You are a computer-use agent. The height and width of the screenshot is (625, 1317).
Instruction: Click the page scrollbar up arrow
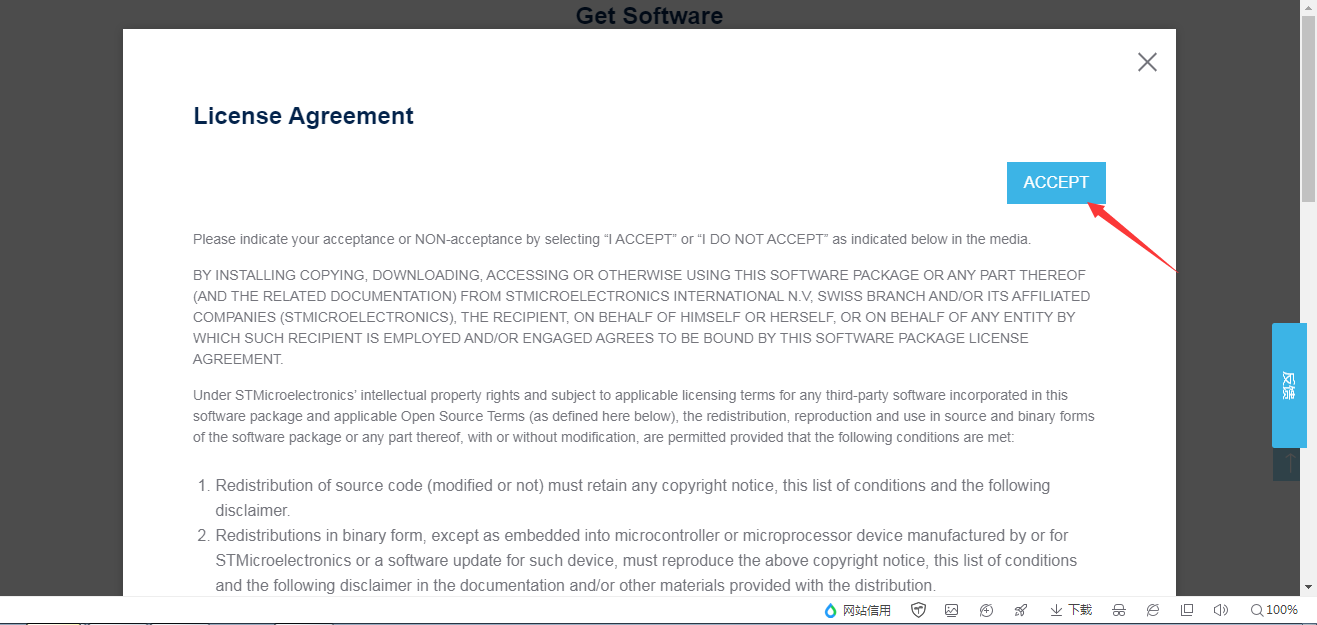pyautogui.click(x=1308, y=7)
